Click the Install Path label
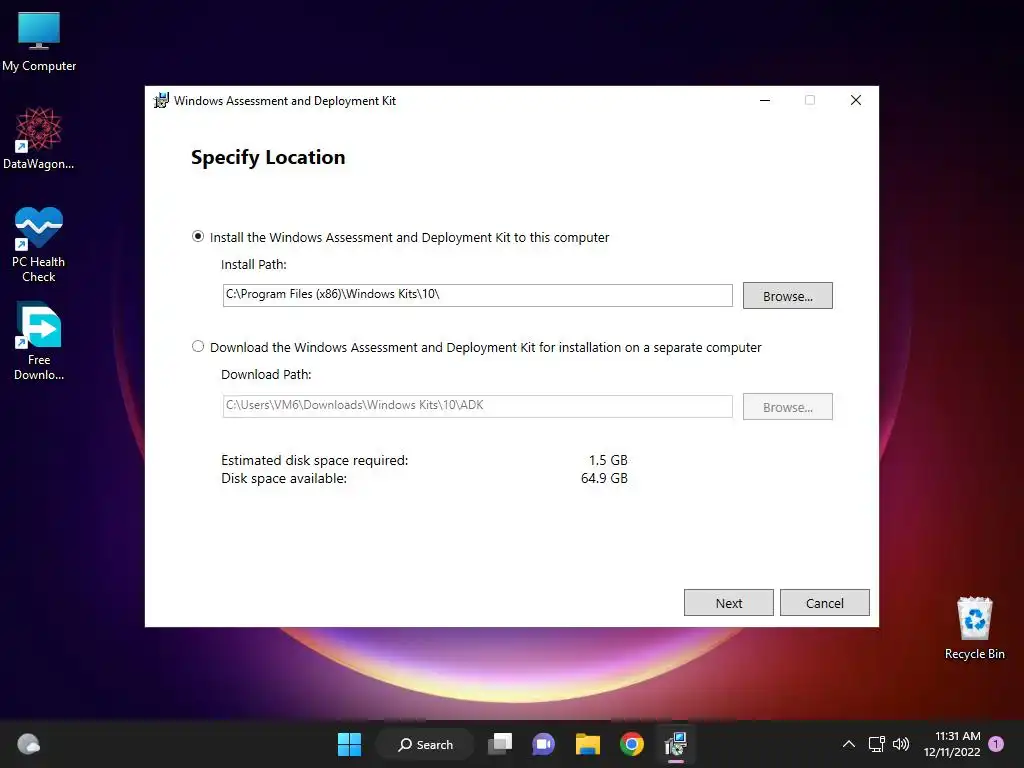The height and width of the screenshot is (768, 1024). (x=254, y=264)
